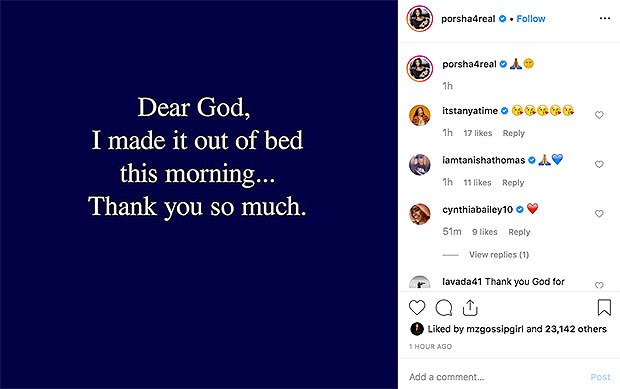This screenshot has height=389, width=620.
Task: Open the three-dot more options menu
Action: [605, 19]
